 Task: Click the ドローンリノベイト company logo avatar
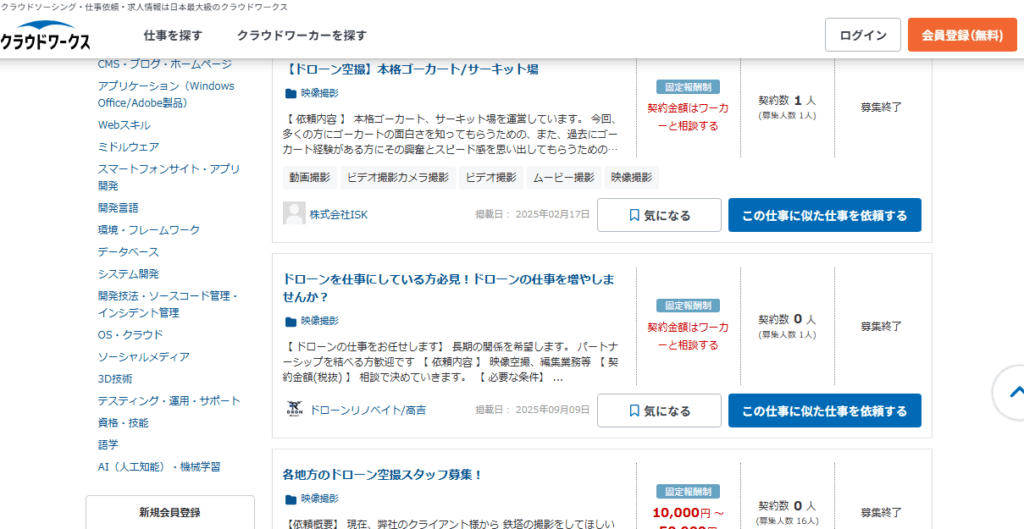coord(294,410)
